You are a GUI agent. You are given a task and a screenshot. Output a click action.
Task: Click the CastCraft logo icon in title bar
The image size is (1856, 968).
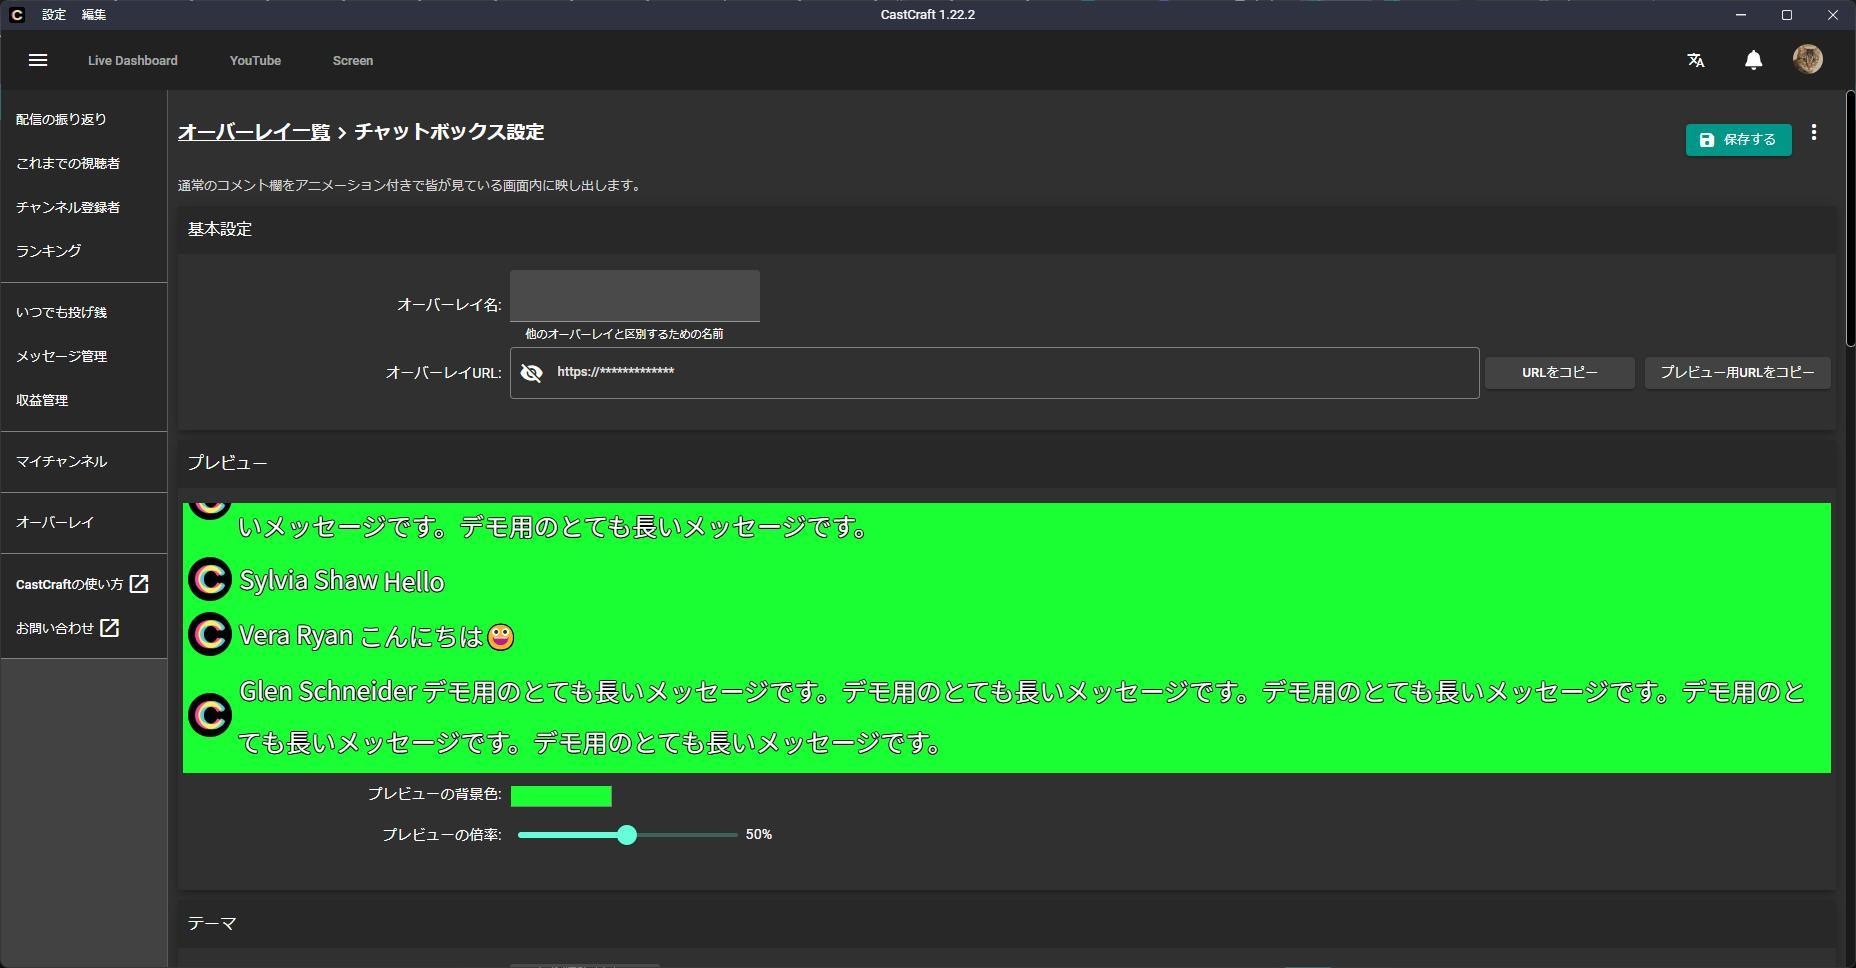[x=16, y=15]
